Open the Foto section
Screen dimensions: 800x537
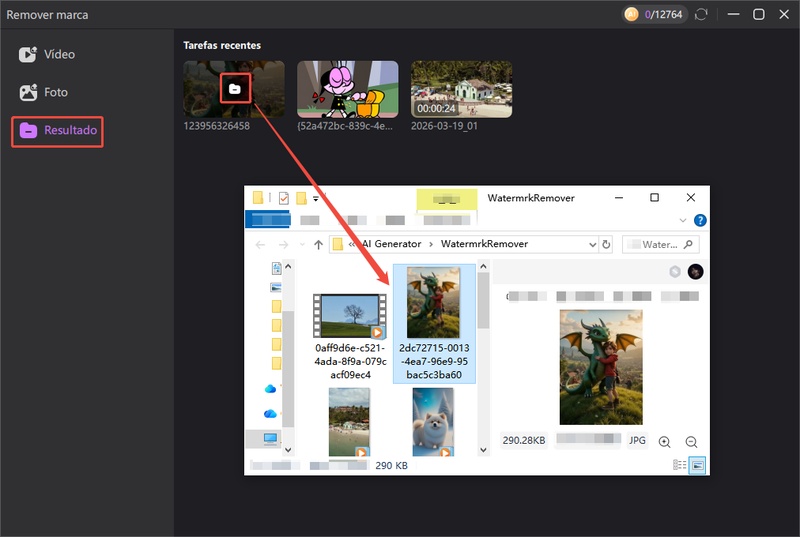click(x=55, y=92)
